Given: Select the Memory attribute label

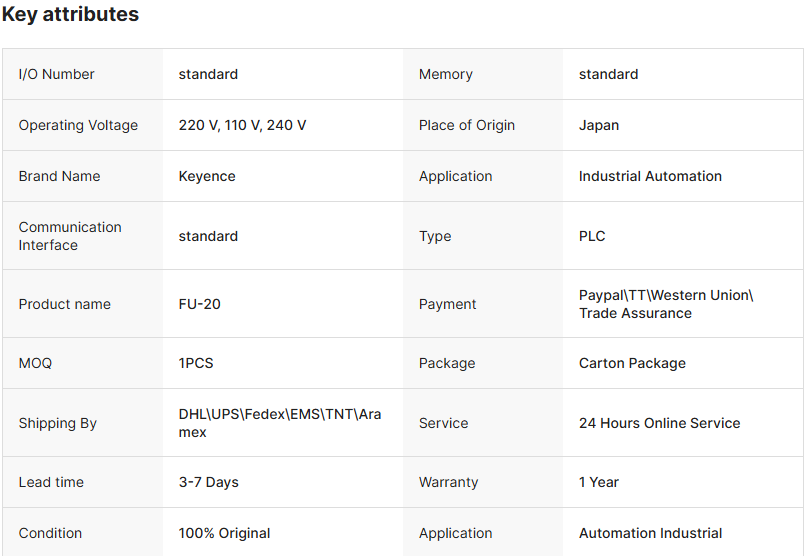Looking at the screenshot, I should 446,74.
